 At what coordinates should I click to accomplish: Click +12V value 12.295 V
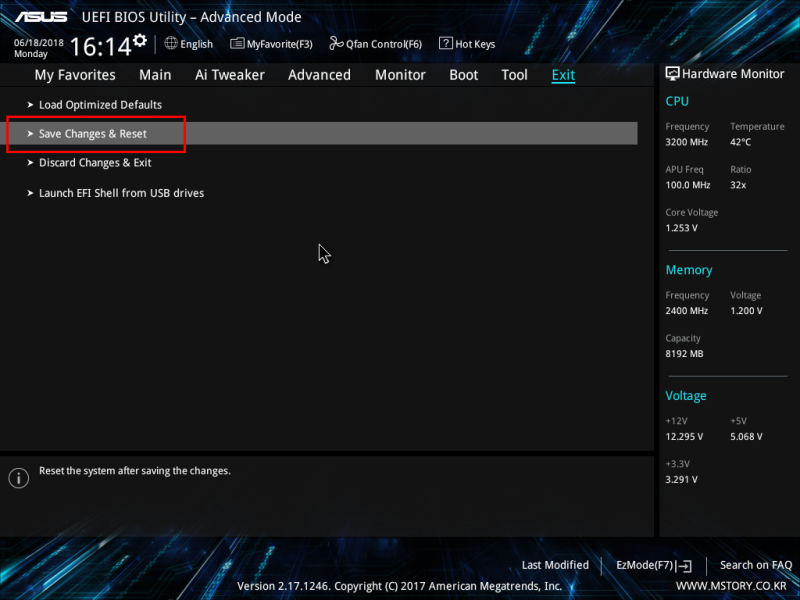click(684, 436)
